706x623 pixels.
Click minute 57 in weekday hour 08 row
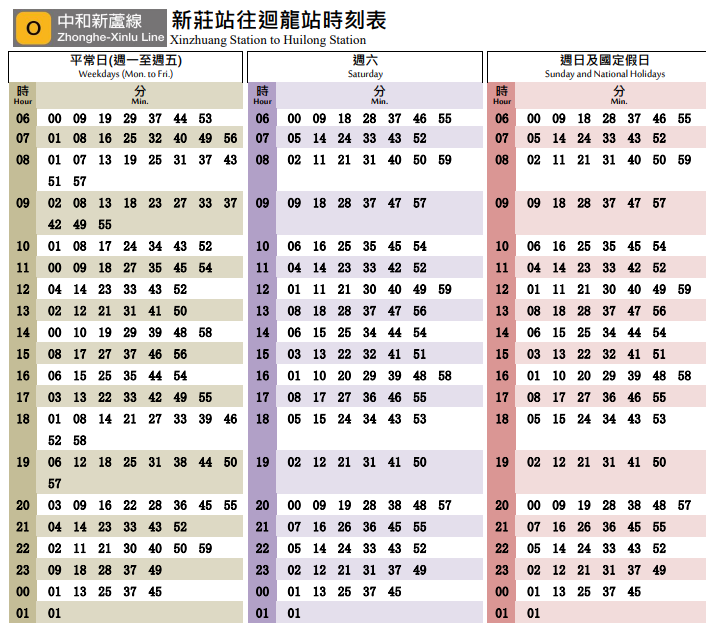(x=80, y=181)
